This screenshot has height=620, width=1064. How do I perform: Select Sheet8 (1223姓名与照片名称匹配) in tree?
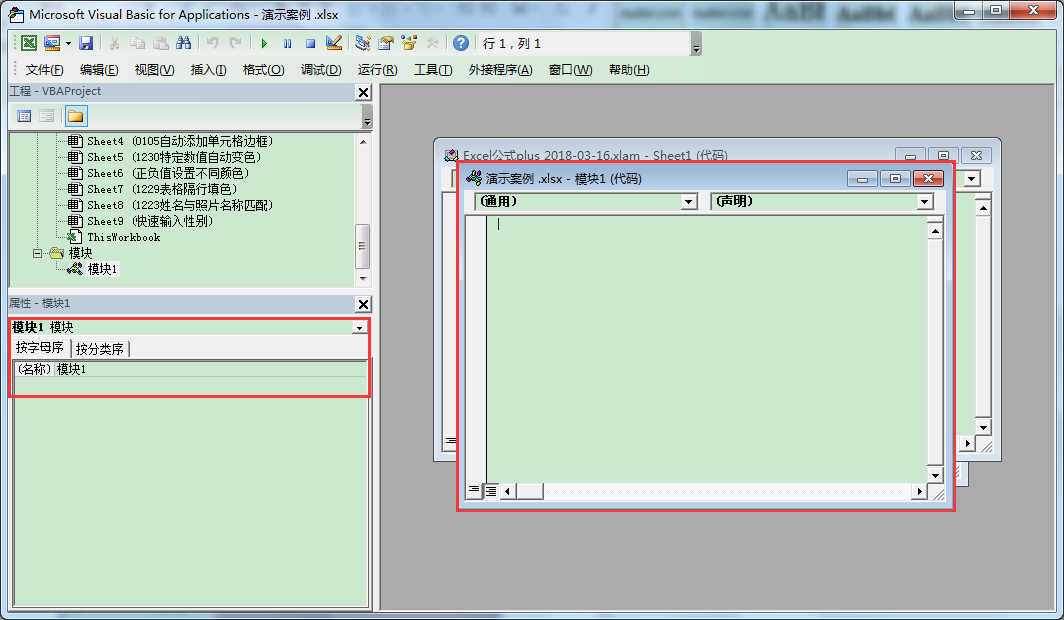tap(180, 205)
